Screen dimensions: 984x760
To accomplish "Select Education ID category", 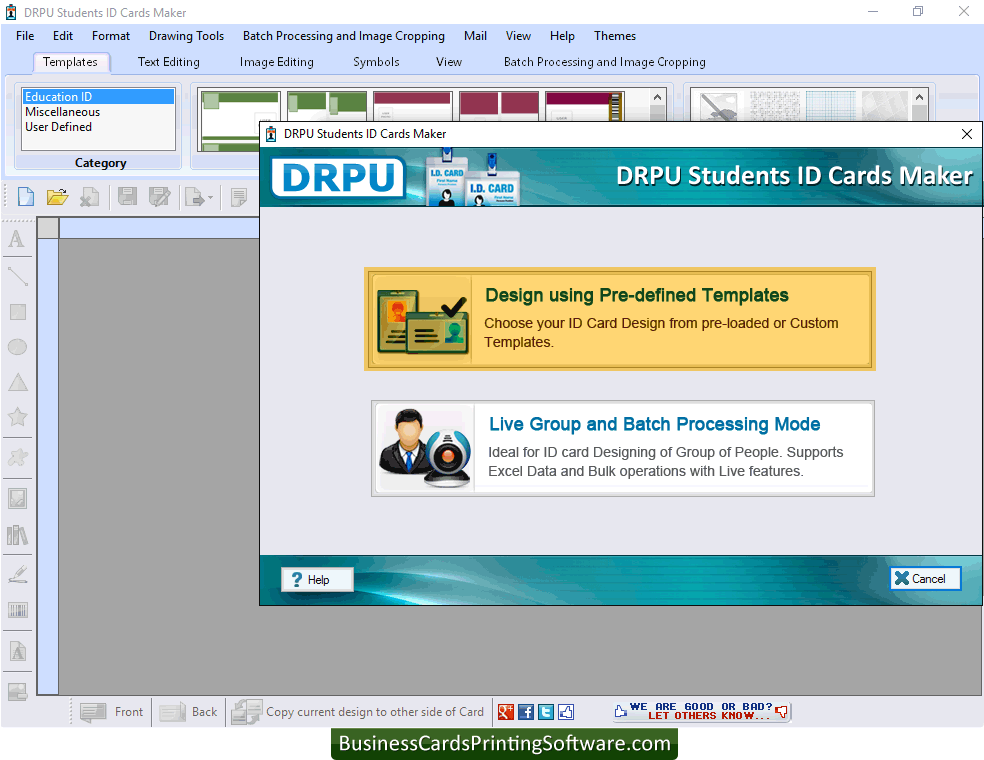I will 98,97.
